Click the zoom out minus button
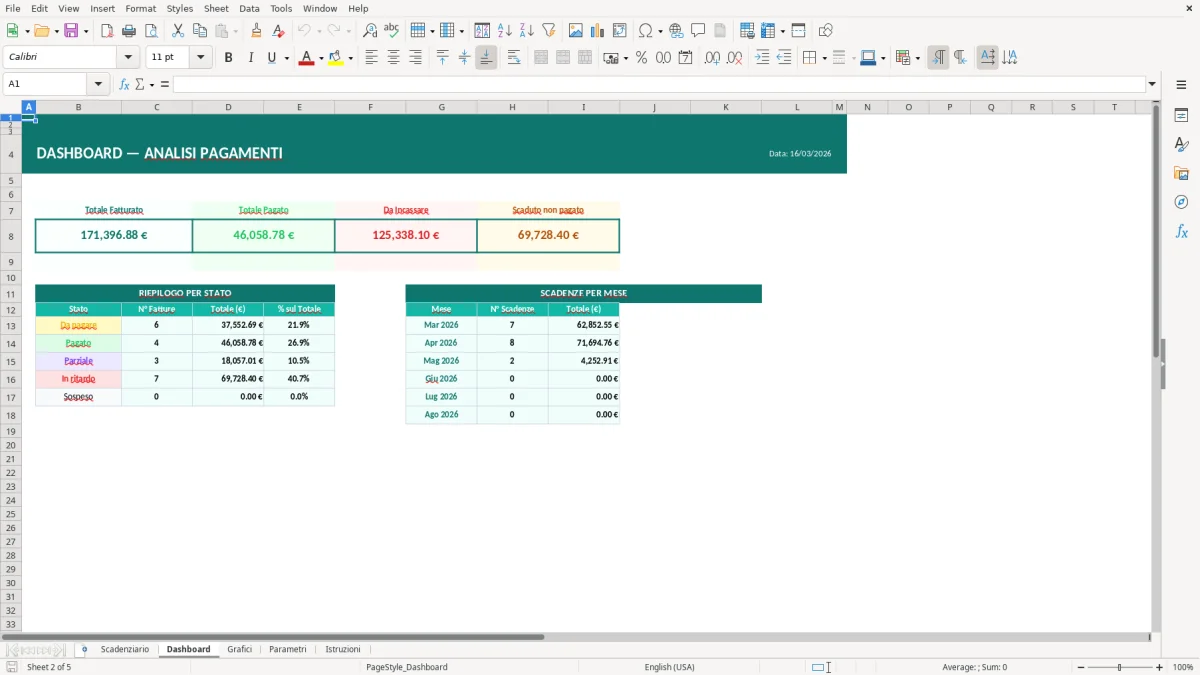This screenshot has width=1200, height=675. 1081,667
